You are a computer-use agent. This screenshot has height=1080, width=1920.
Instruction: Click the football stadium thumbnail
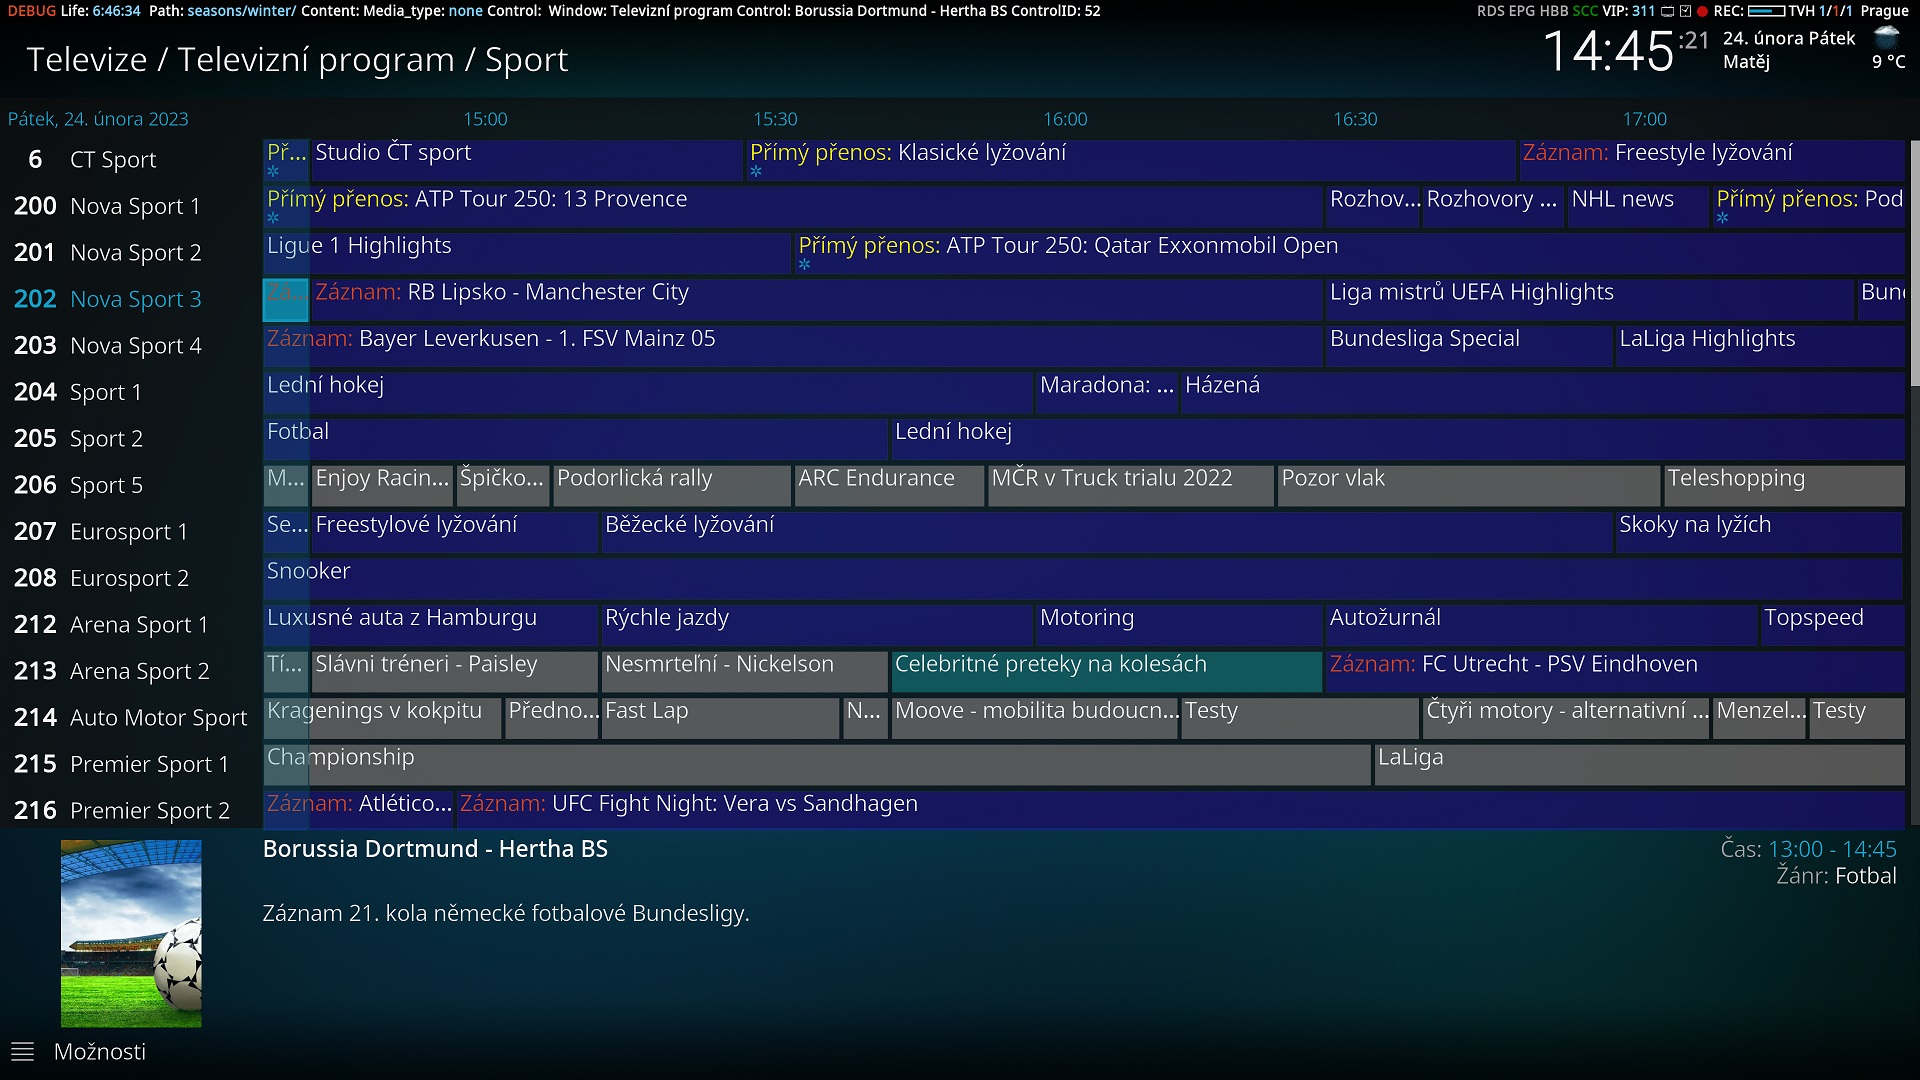pos(131,933)
